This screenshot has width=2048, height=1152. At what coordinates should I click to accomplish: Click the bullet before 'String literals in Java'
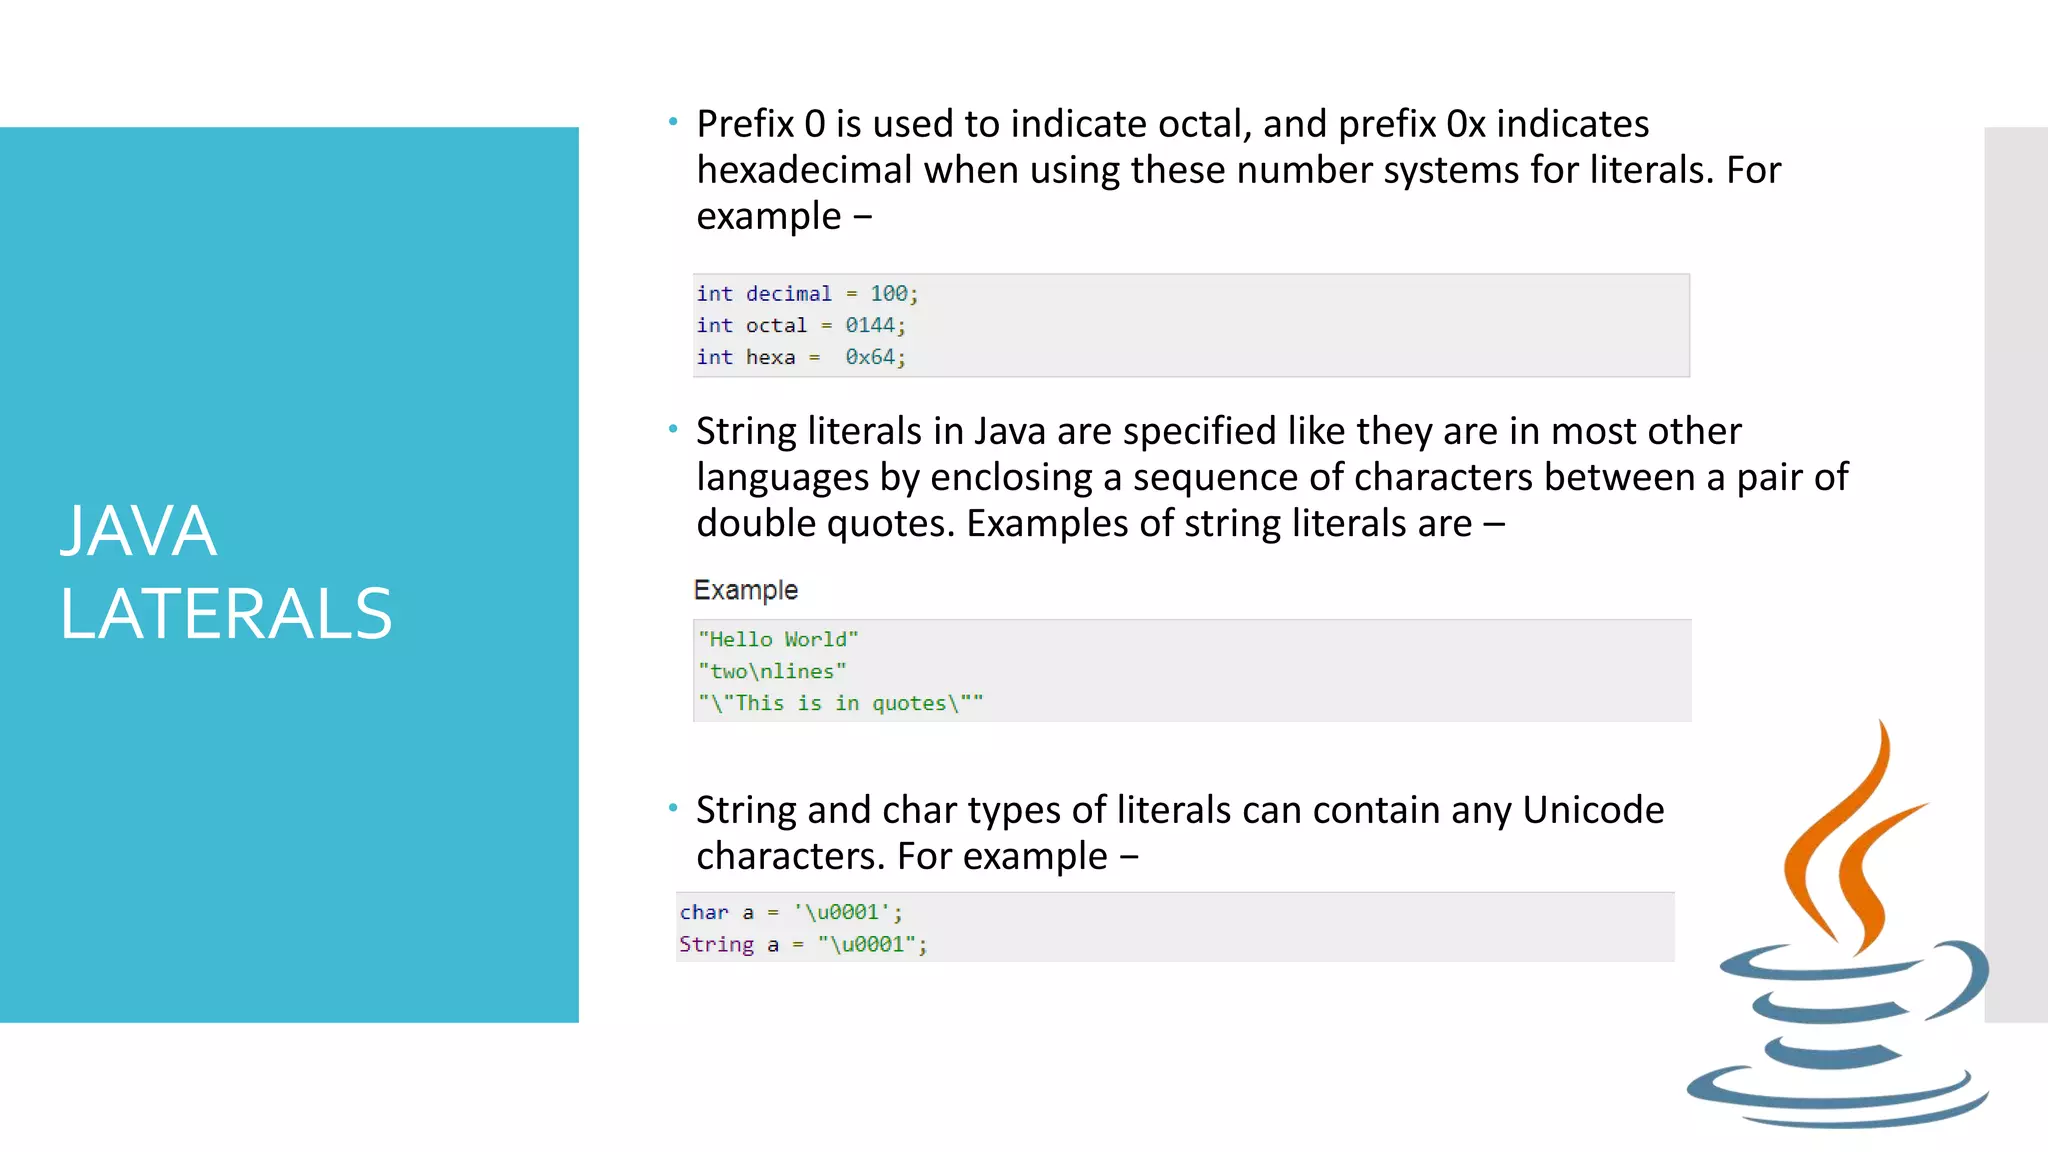[673, 429]
